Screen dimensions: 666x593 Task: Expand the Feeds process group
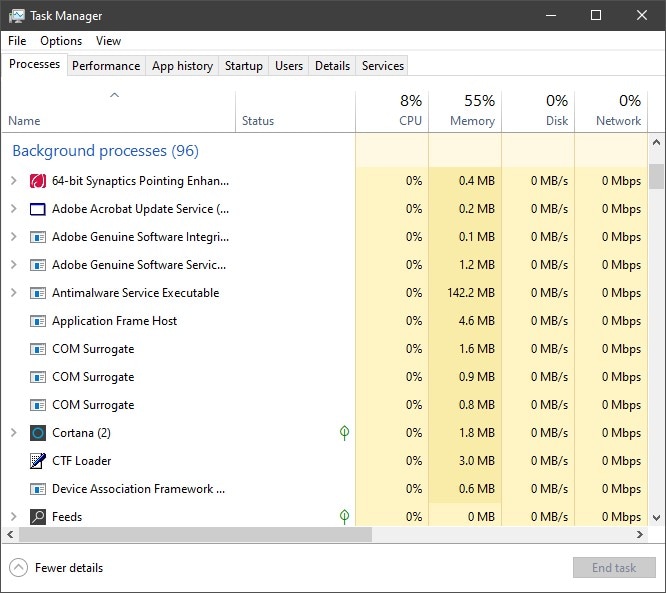click(x=13, y=517)
